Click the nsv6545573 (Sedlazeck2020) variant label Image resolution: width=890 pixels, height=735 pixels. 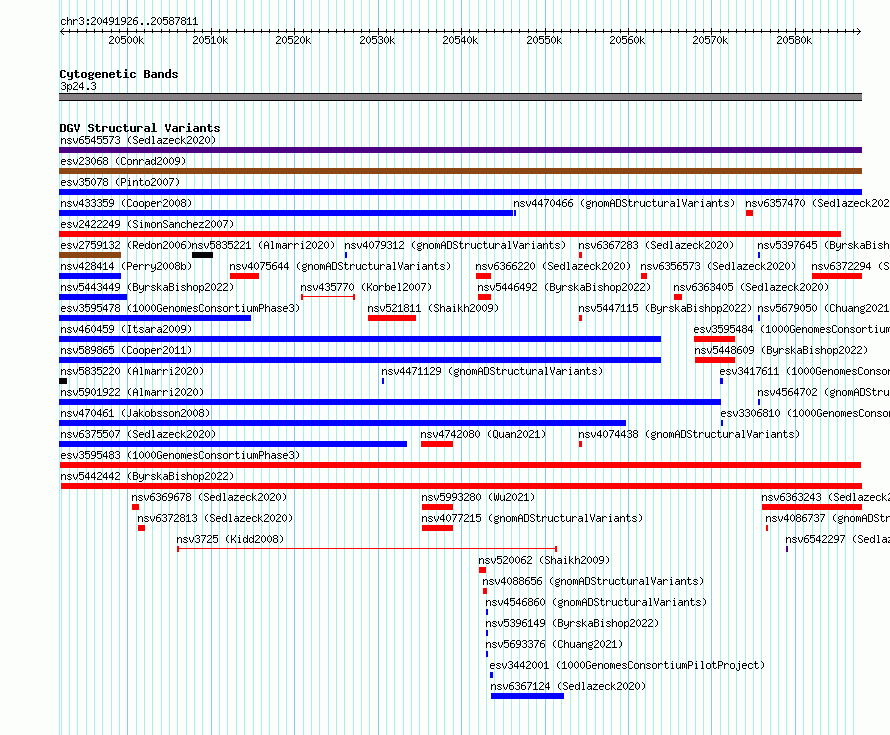138,140
